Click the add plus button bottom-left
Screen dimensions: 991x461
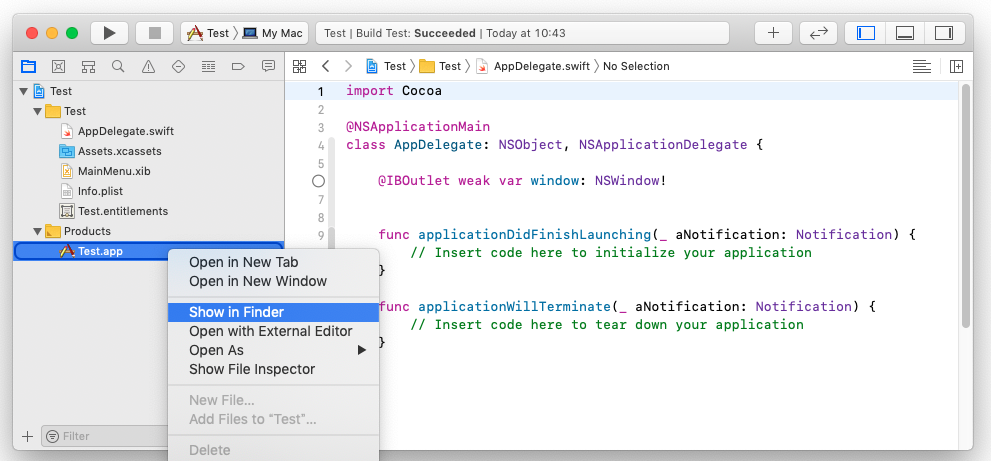tap(27, 436)
